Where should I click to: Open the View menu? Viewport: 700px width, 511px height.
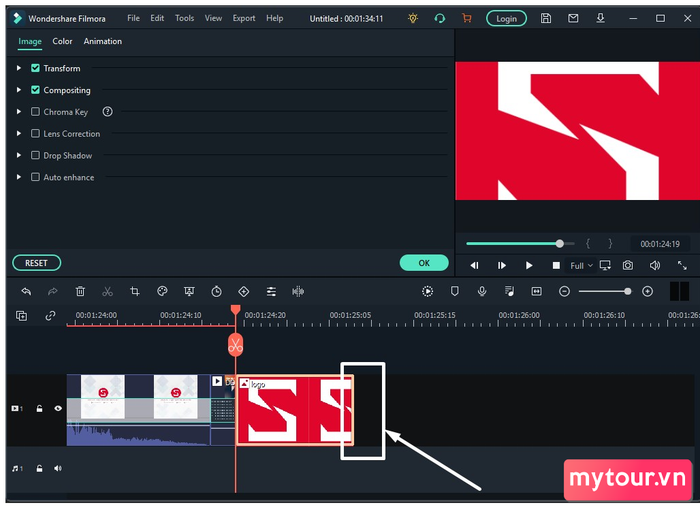click(213, 18)
